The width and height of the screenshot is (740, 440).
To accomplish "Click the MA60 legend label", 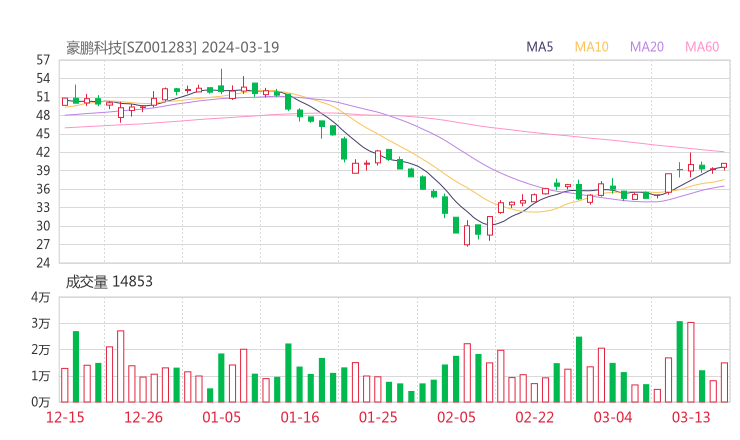I will point(702,47).
